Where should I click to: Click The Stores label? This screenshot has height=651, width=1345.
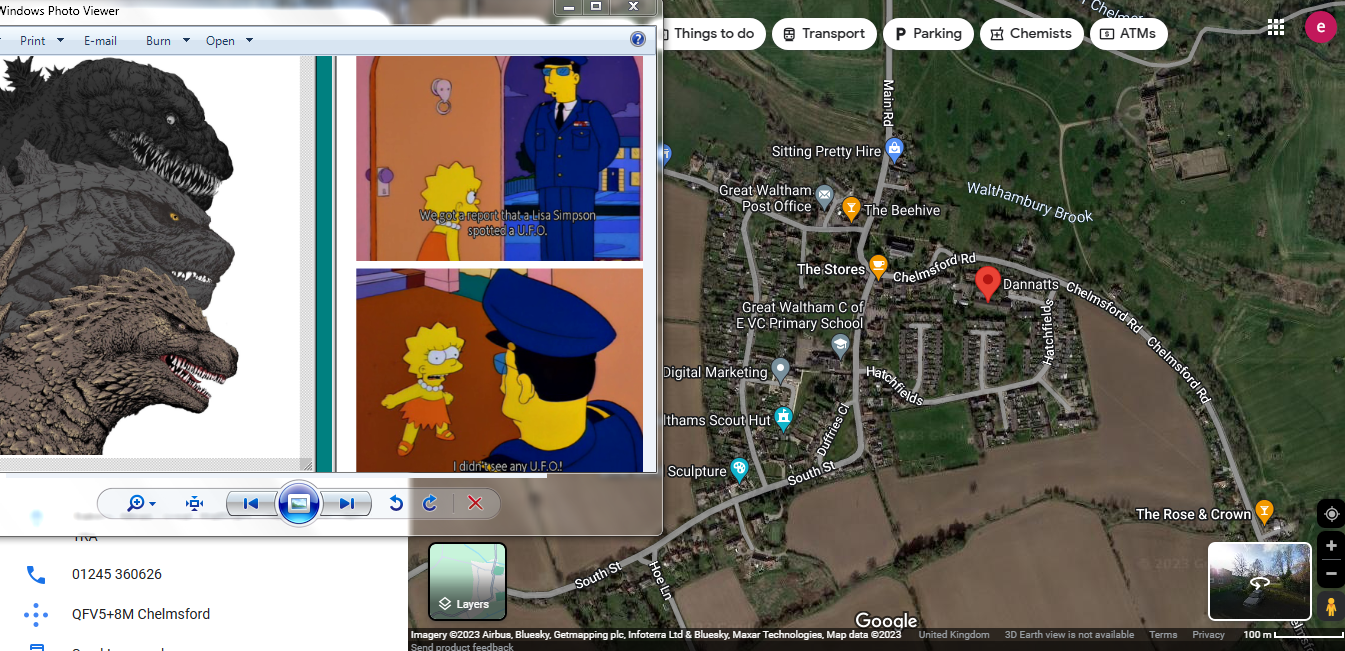[830, 269]
